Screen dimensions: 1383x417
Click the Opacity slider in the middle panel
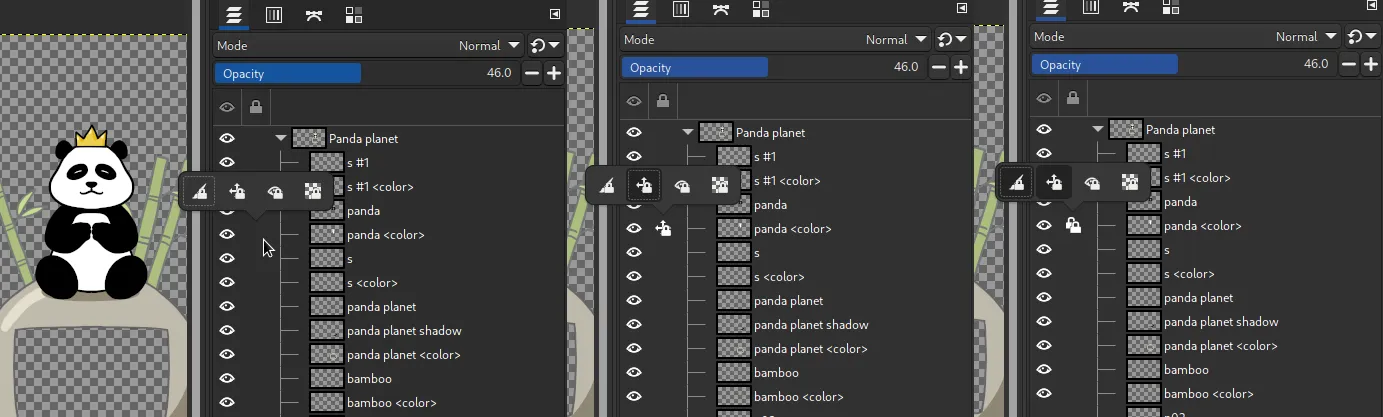click(774, 67)
